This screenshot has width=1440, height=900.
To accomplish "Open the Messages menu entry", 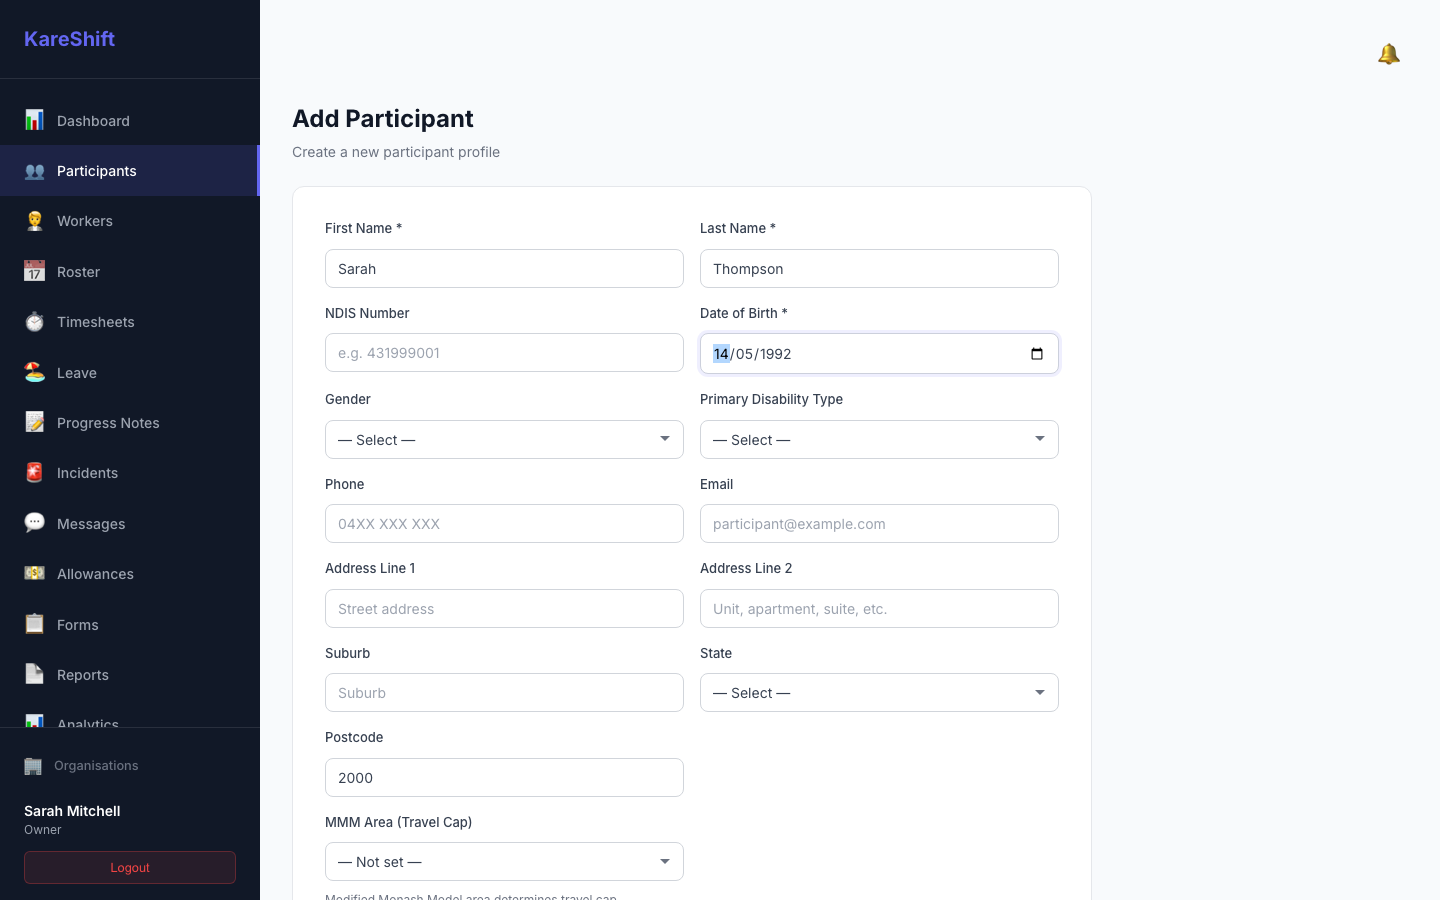I will (130, 523).
